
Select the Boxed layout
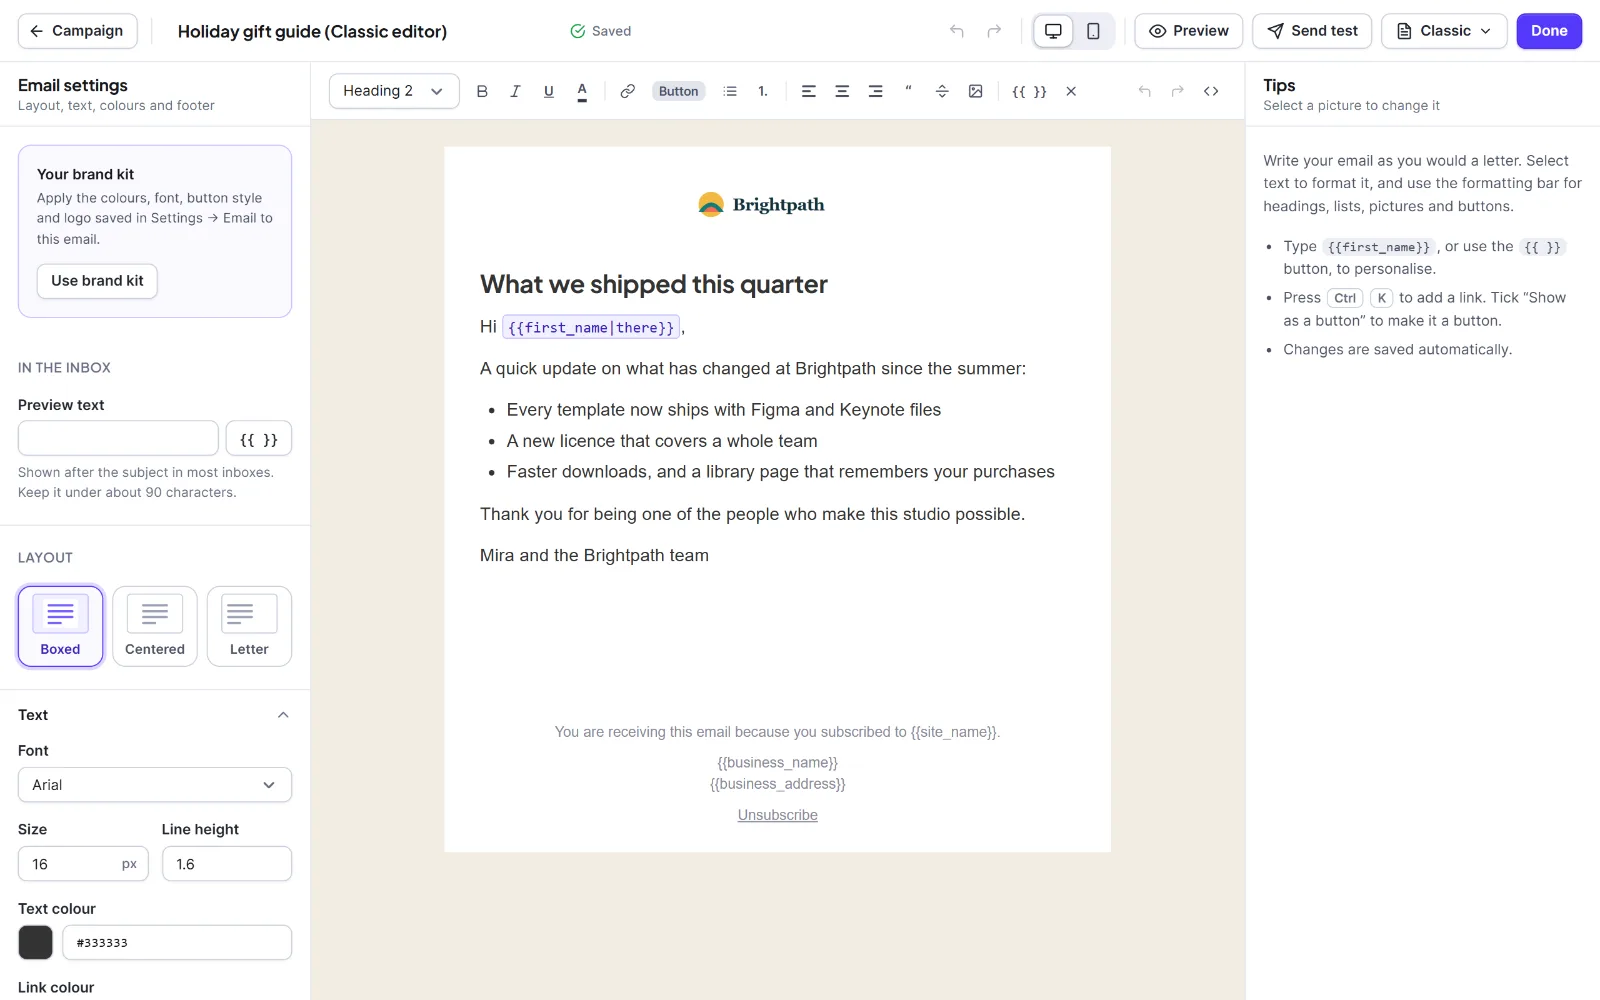tap(60, 626)
